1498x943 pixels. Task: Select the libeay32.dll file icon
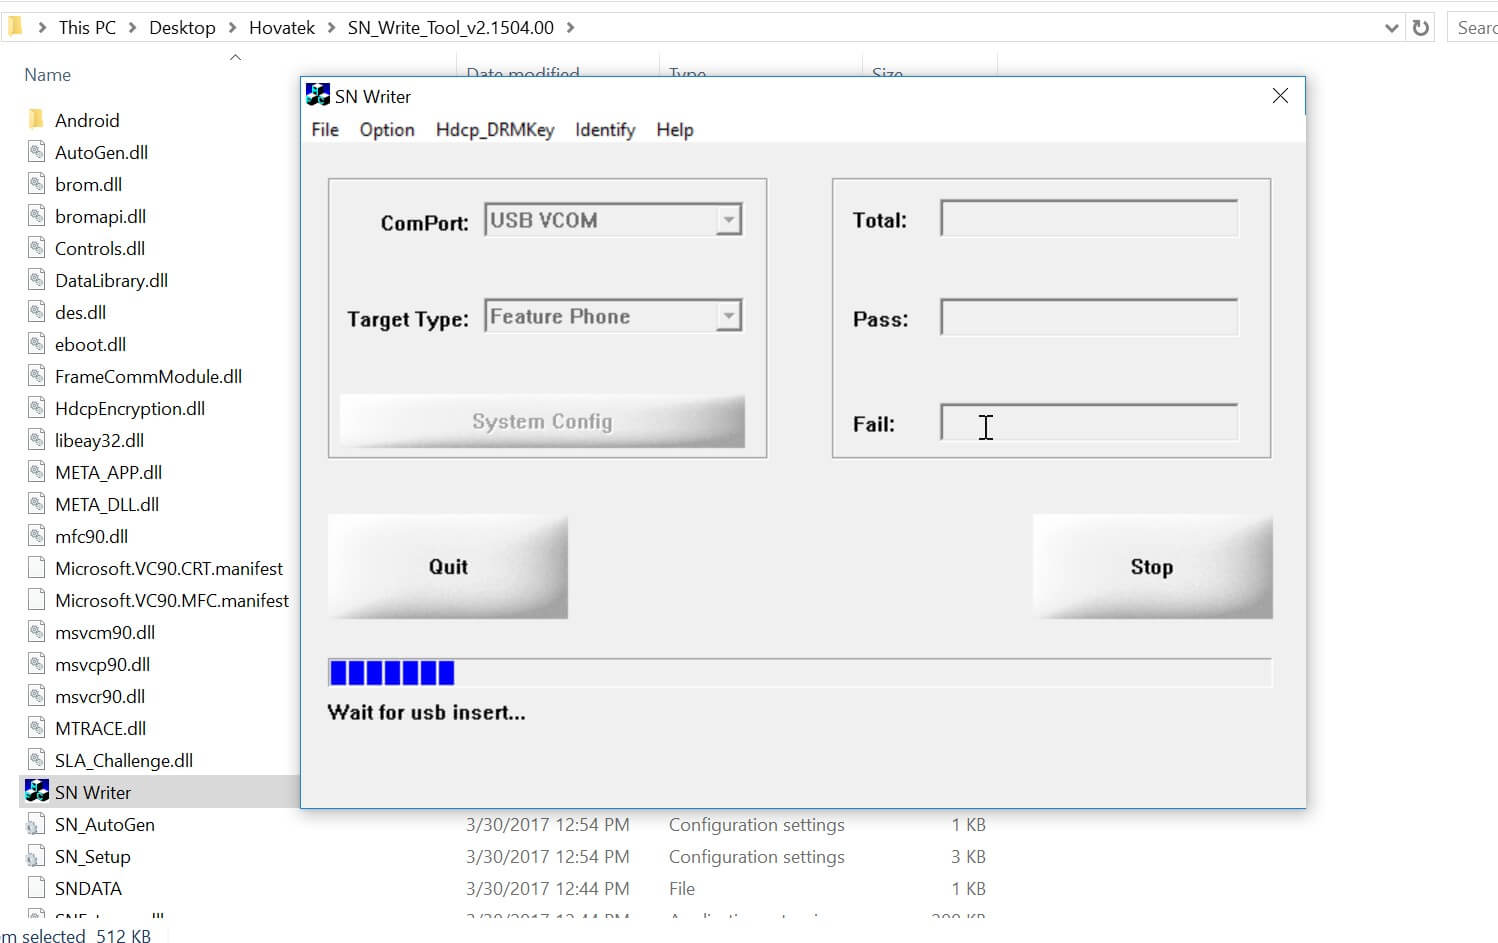click(x=37, y=440)
